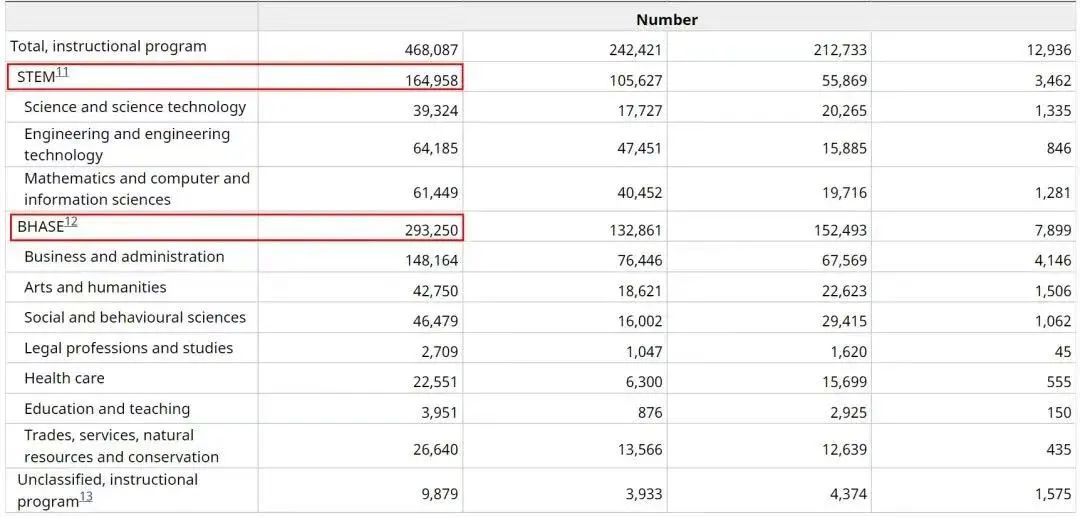
Task: Open footnote 13 after Unclassified instructional program
Action: 86,497
